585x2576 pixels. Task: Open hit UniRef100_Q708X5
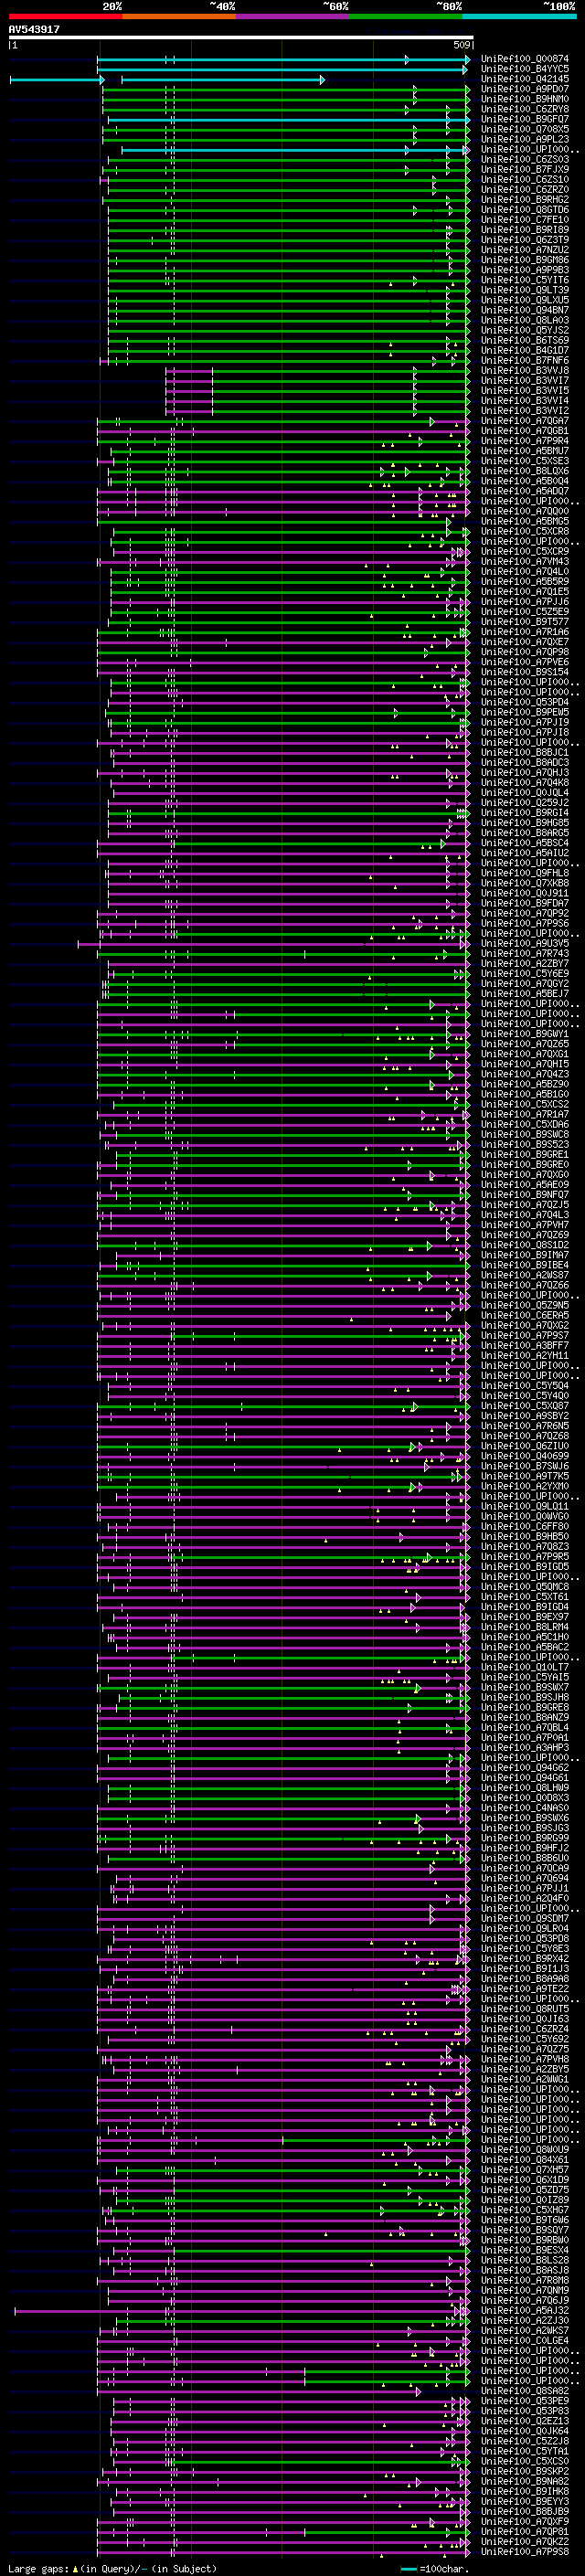pos(525,129)
